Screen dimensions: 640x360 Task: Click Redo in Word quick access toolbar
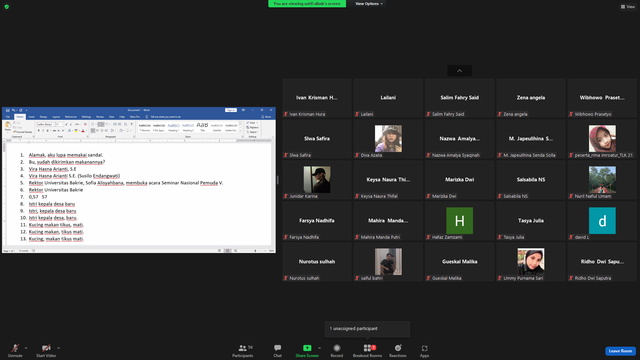pyautogui.click(x=20, y=110)
